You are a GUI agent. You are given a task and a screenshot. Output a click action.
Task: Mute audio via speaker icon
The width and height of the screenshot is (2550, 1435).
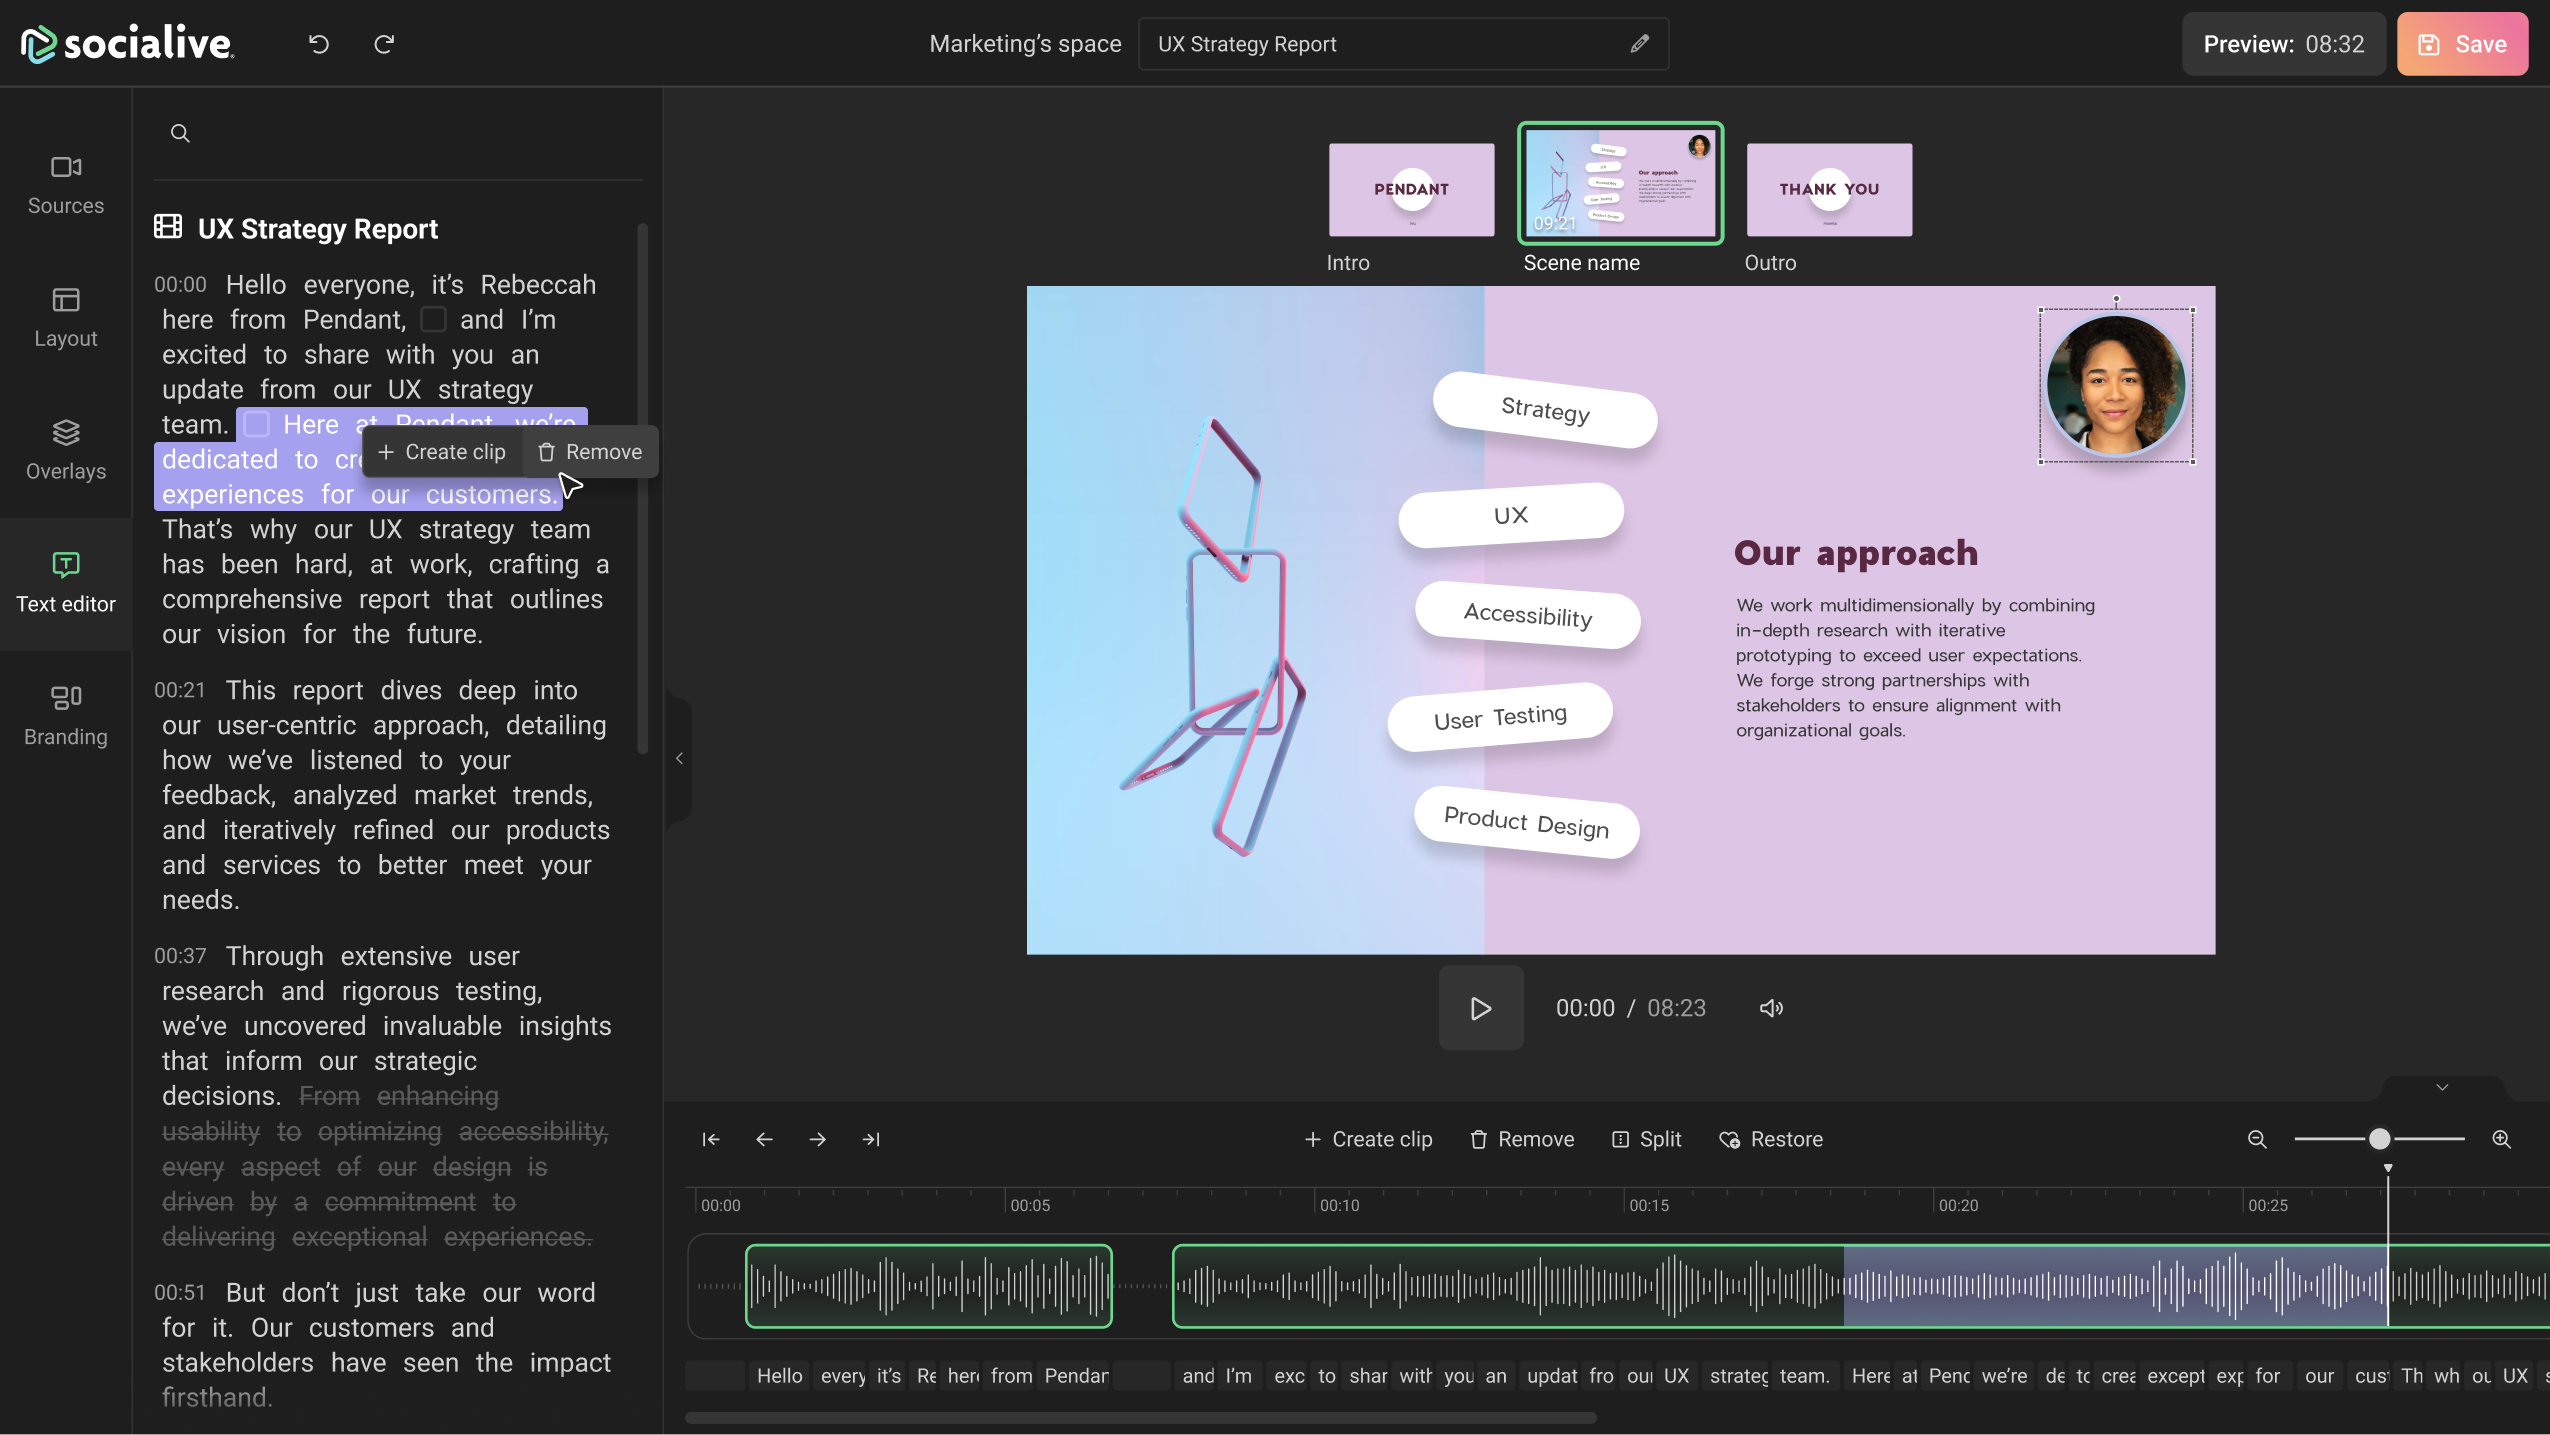coord(1770,1008)
